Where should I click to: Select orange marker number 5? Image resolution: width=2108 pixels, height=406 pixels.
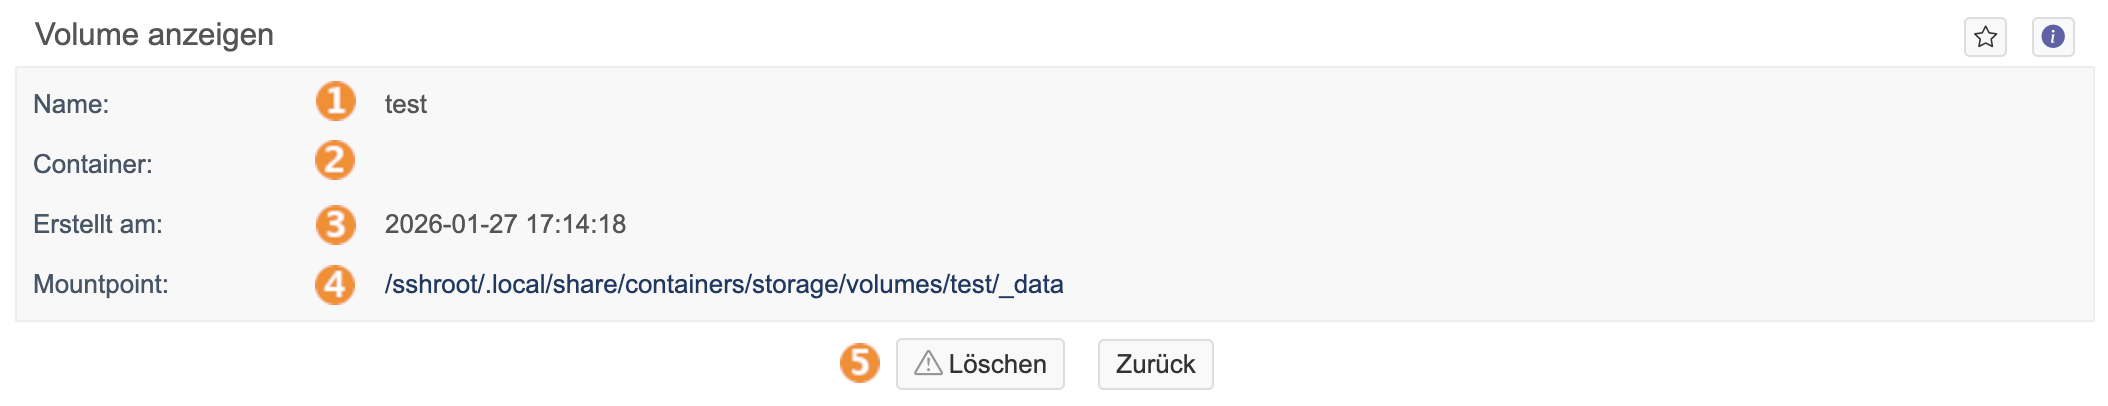[x=859, y=363]
